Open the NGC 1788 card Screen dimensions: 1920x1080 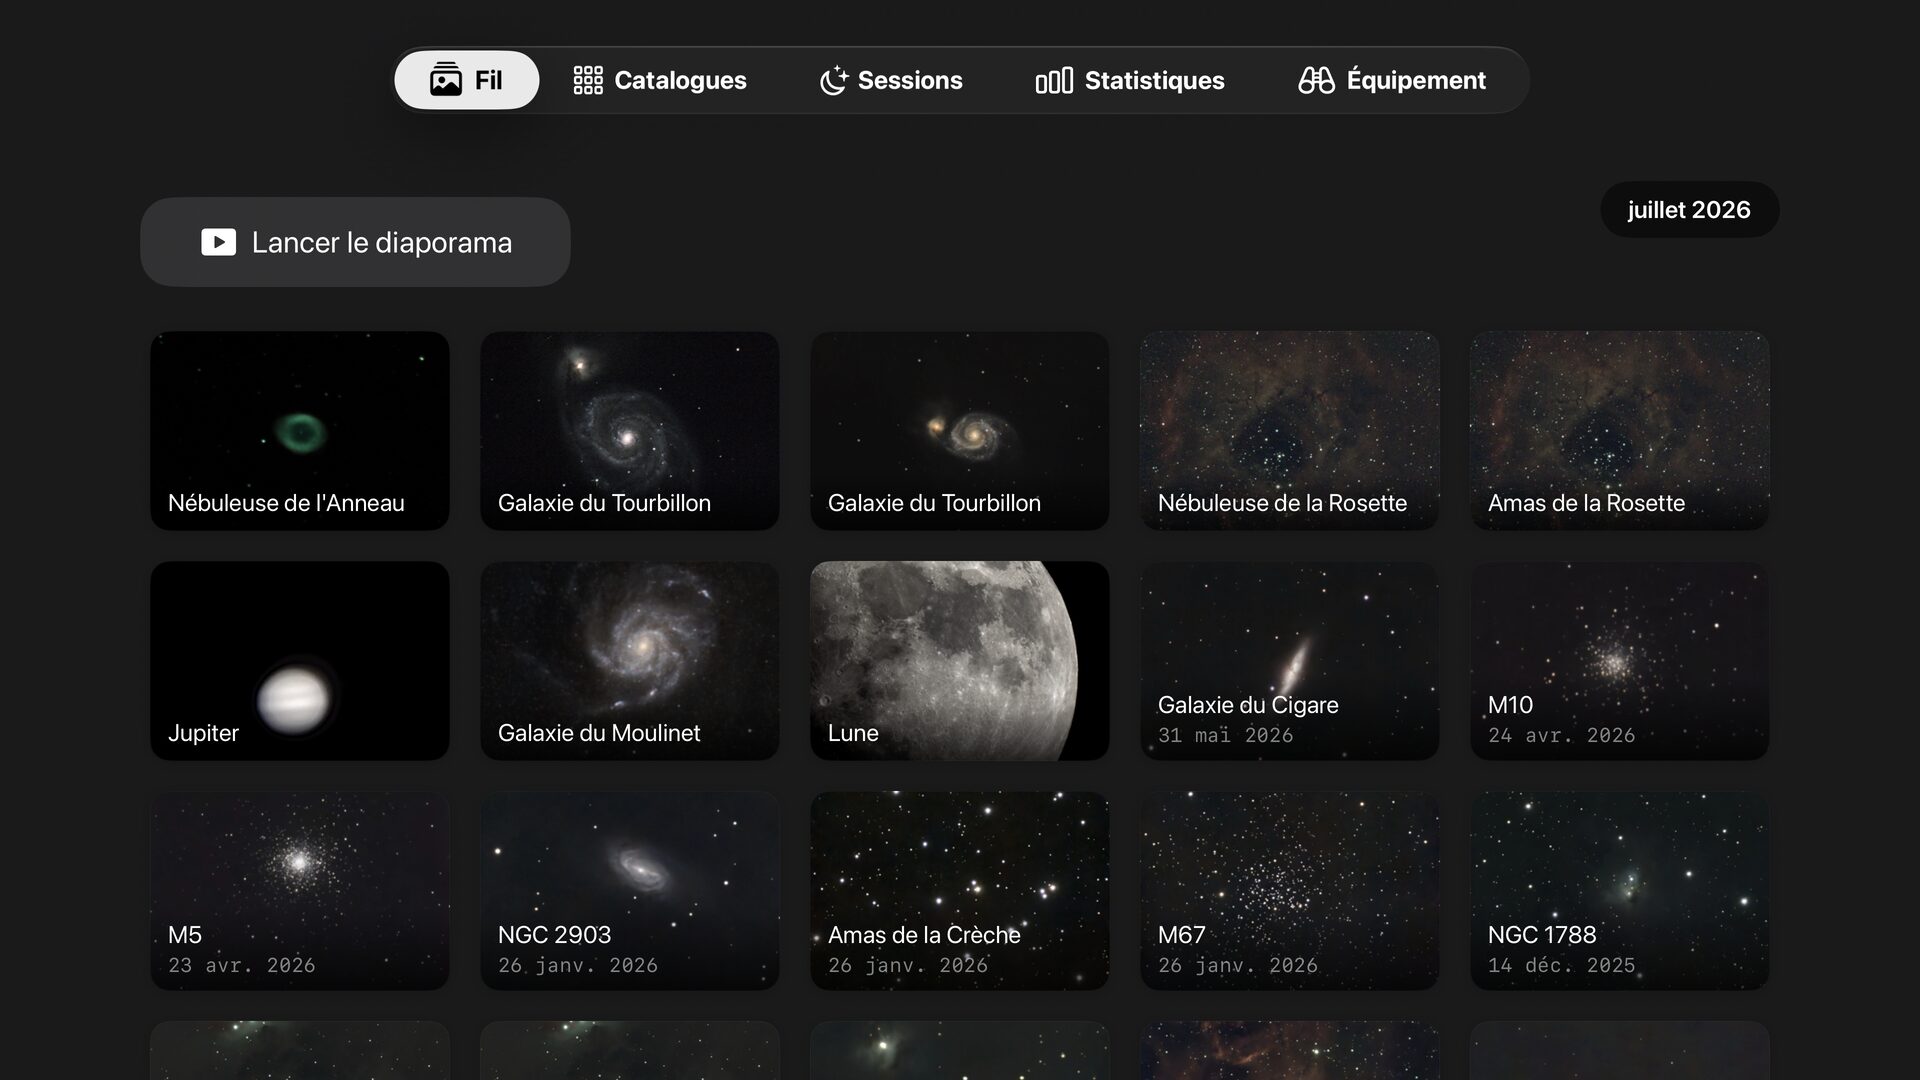pyautogui.click(x=1620, y=891)
